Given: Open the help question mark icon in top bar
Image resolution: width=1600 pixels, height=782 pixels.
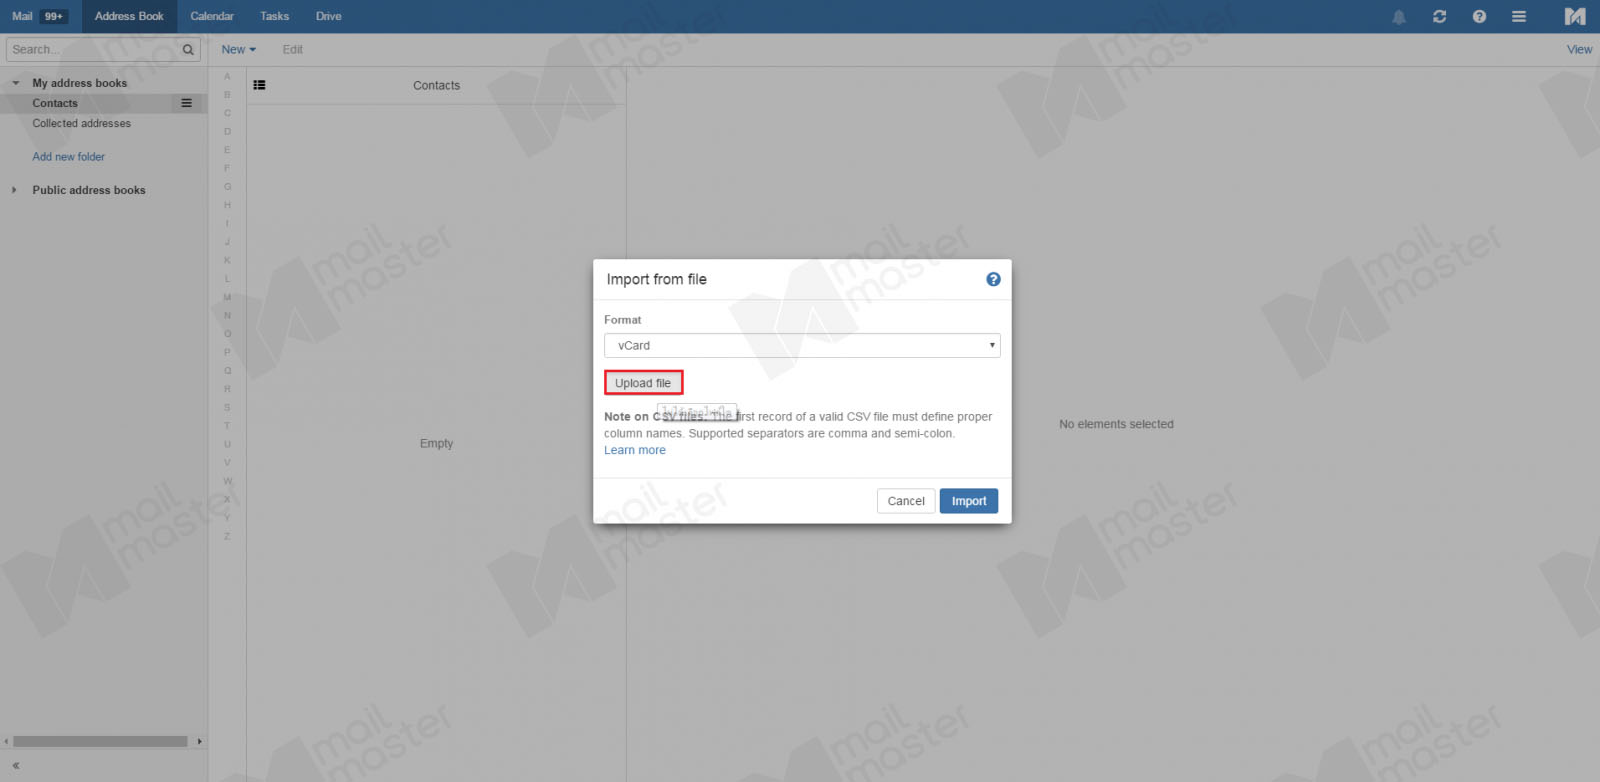Looking at the screenshot, I should click(x=1479, y=17).
